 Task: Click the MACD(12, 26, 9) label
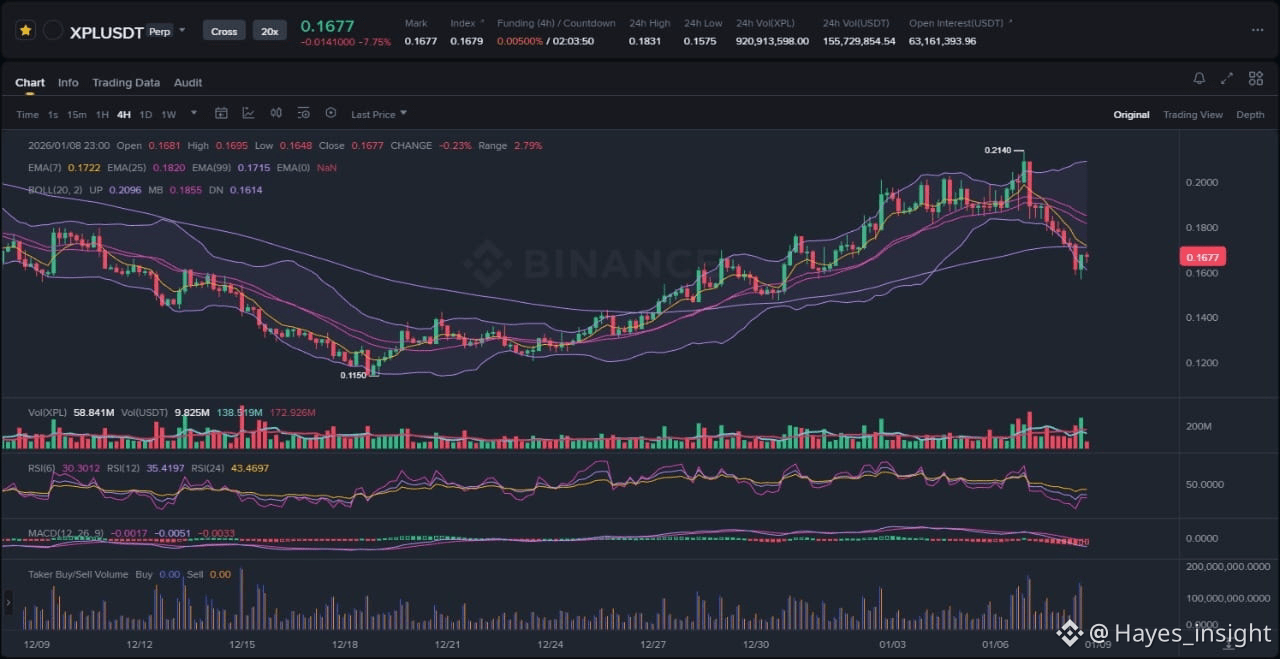(x=66, y=533)
